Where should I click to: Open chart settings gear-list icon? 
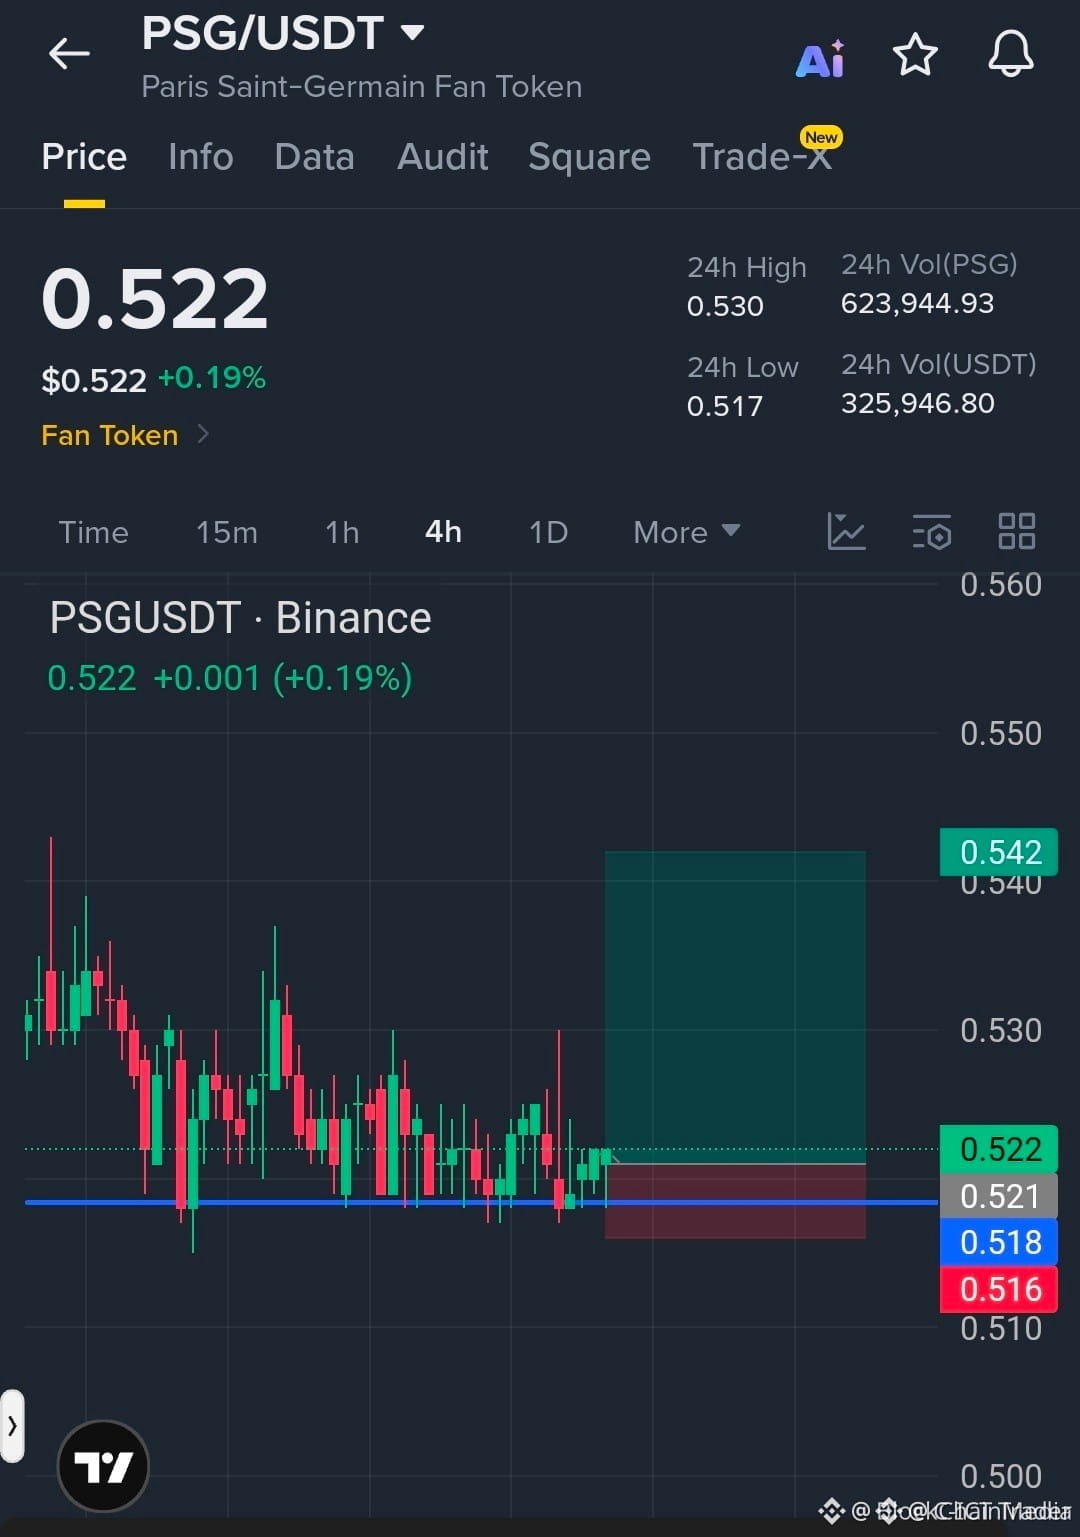(x=932, y=532)
